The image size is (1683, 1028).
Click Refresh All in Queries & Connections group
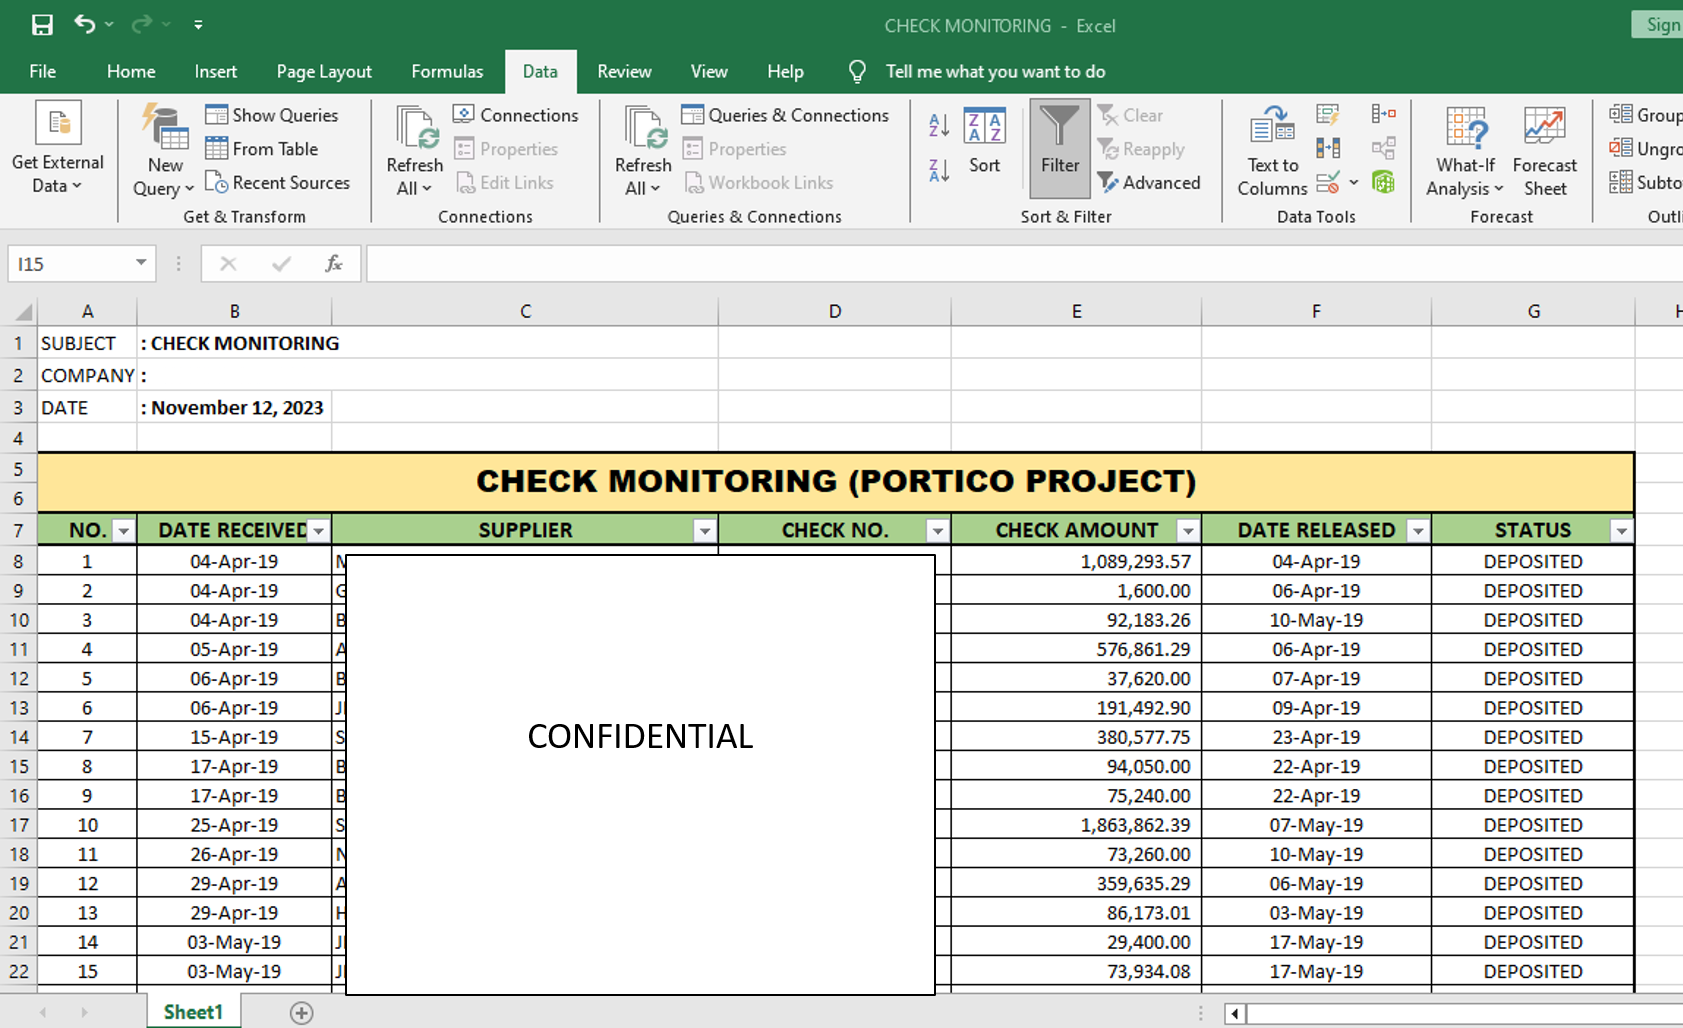pyautogui.click(x=643, y=150)
